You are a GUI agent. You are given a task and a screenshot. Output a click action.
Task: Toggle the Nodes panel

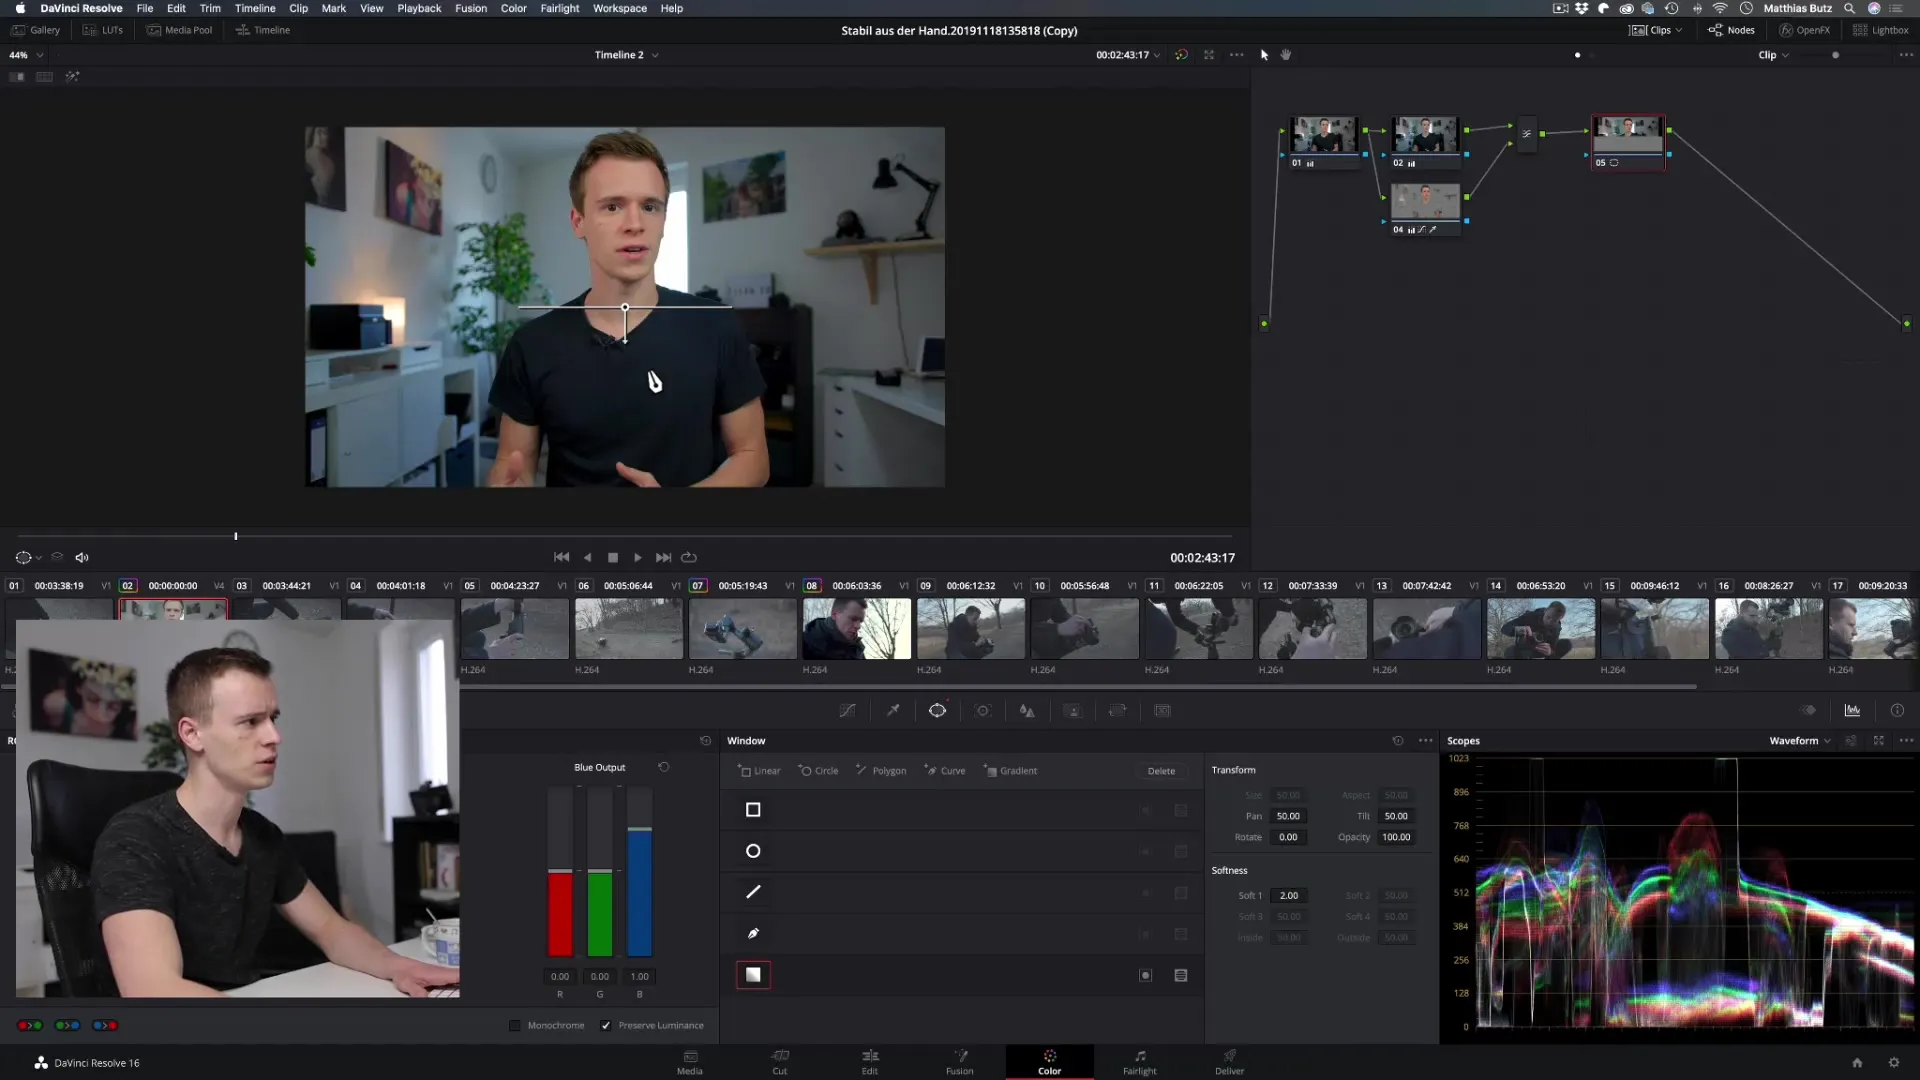(1731, 30)
